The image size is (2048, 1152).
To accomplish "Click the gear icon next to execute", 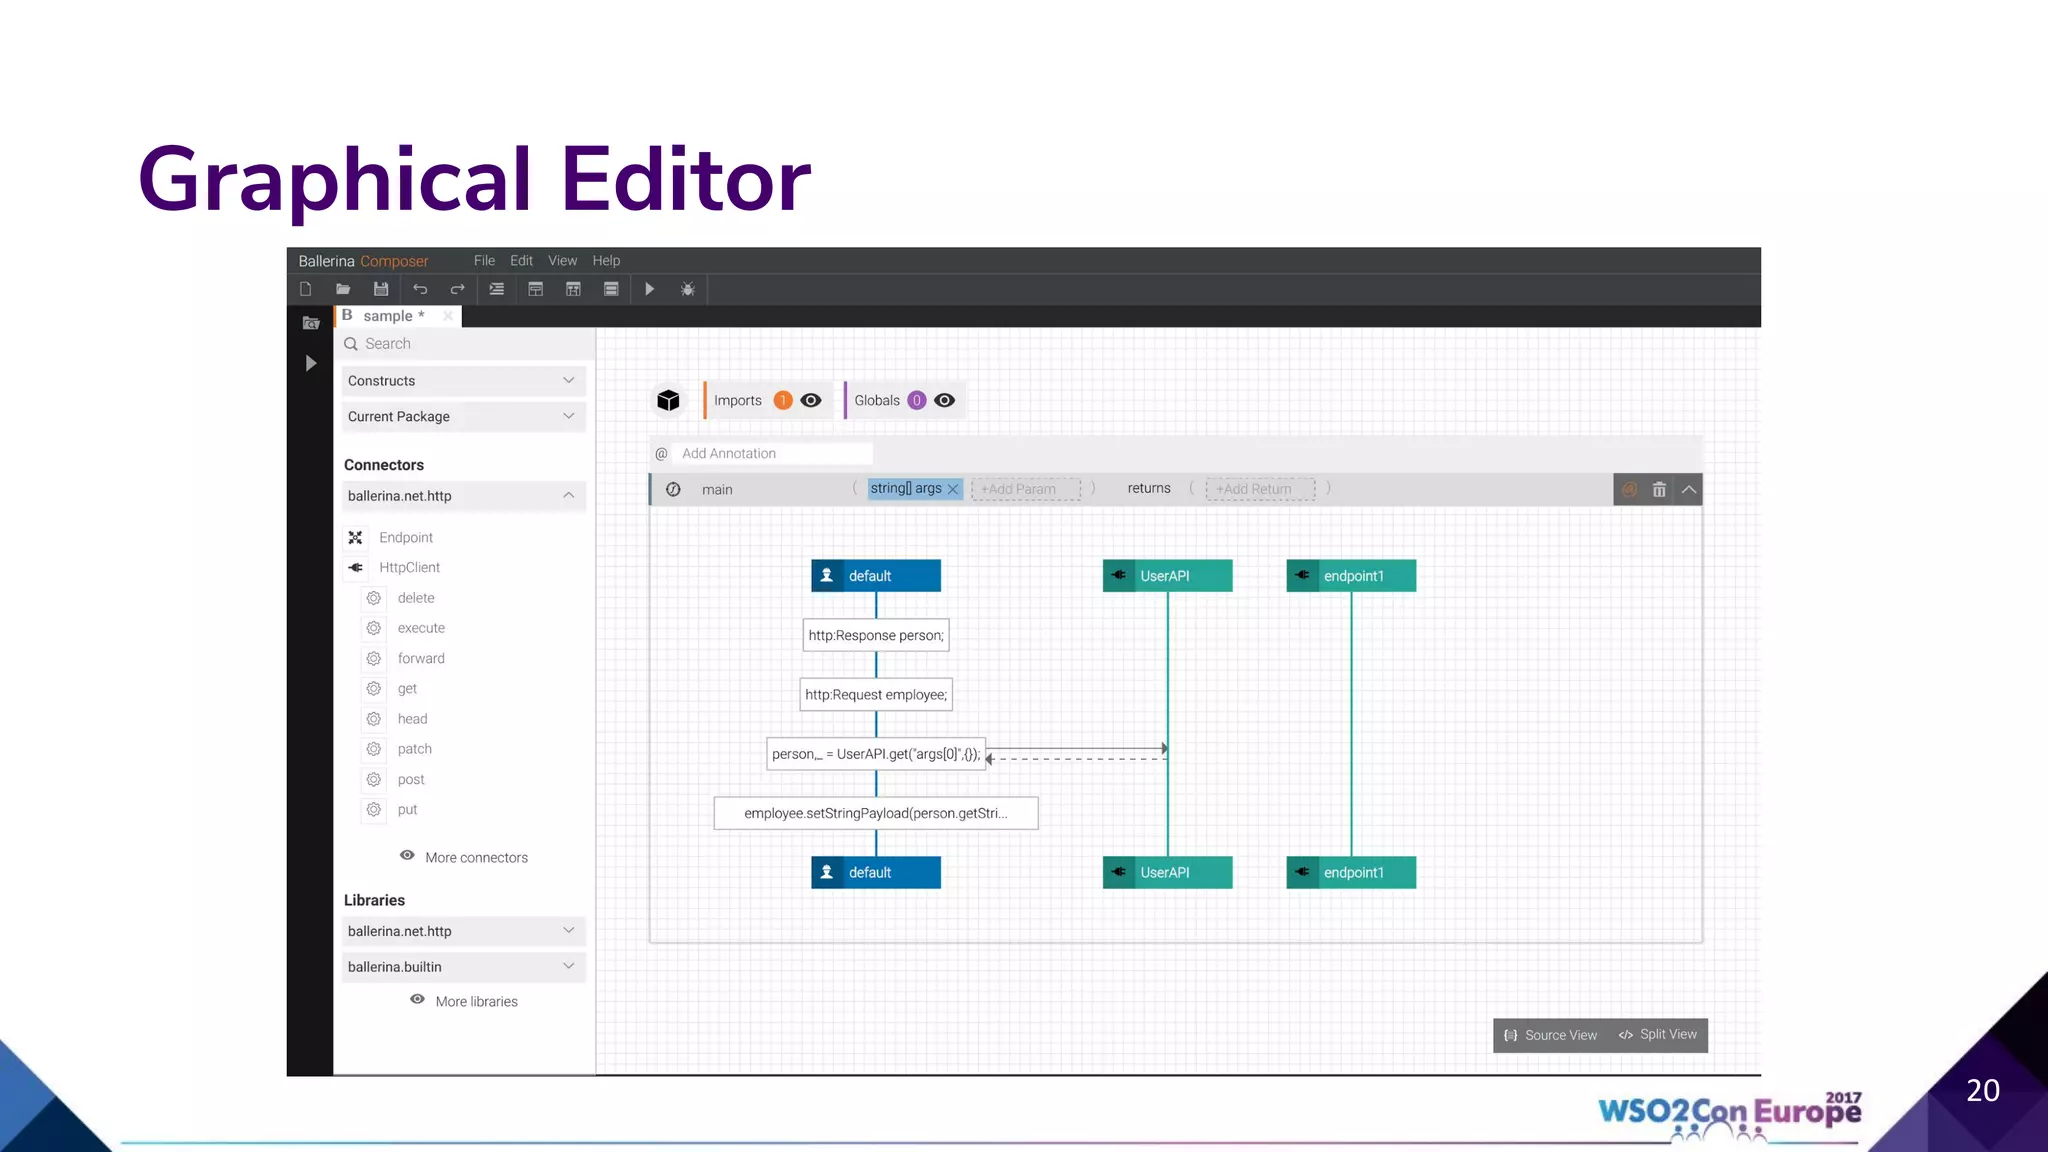I will (x=373, y=628).
